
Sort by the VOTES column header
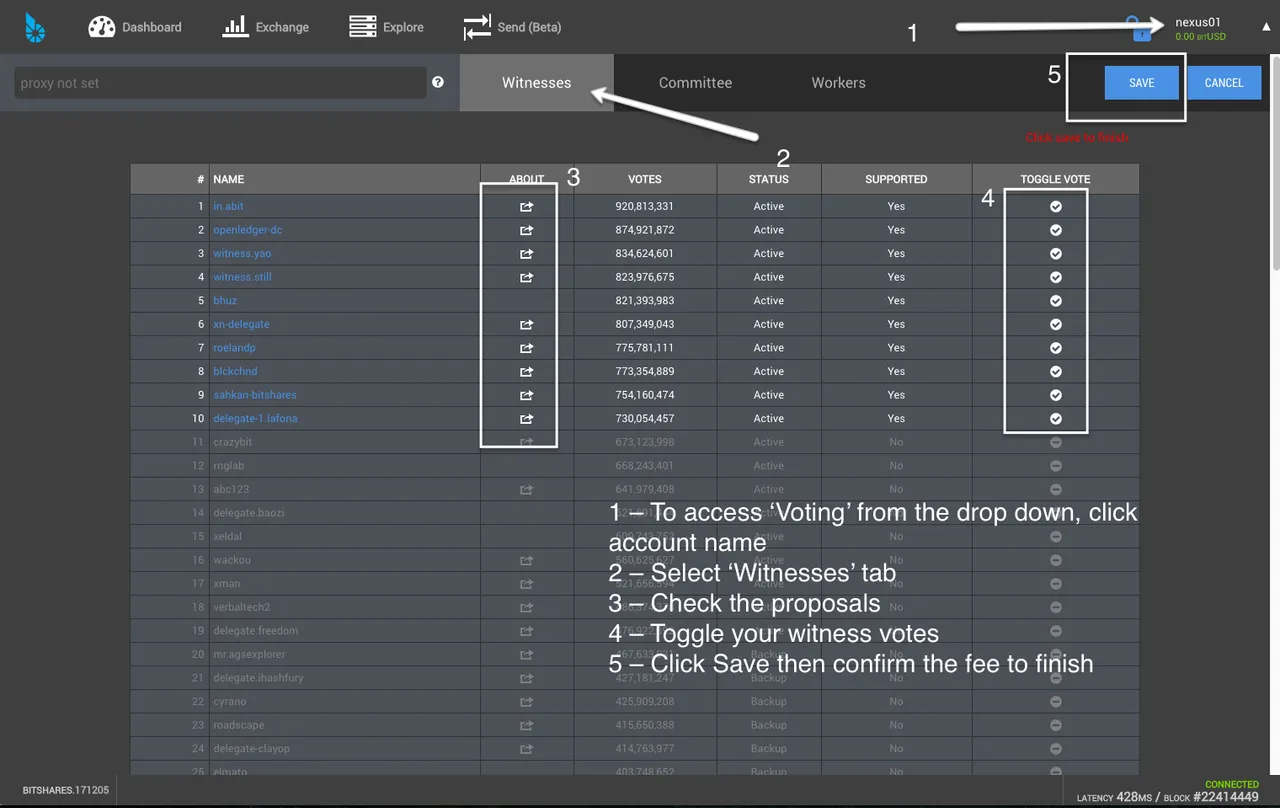(645, 179)
